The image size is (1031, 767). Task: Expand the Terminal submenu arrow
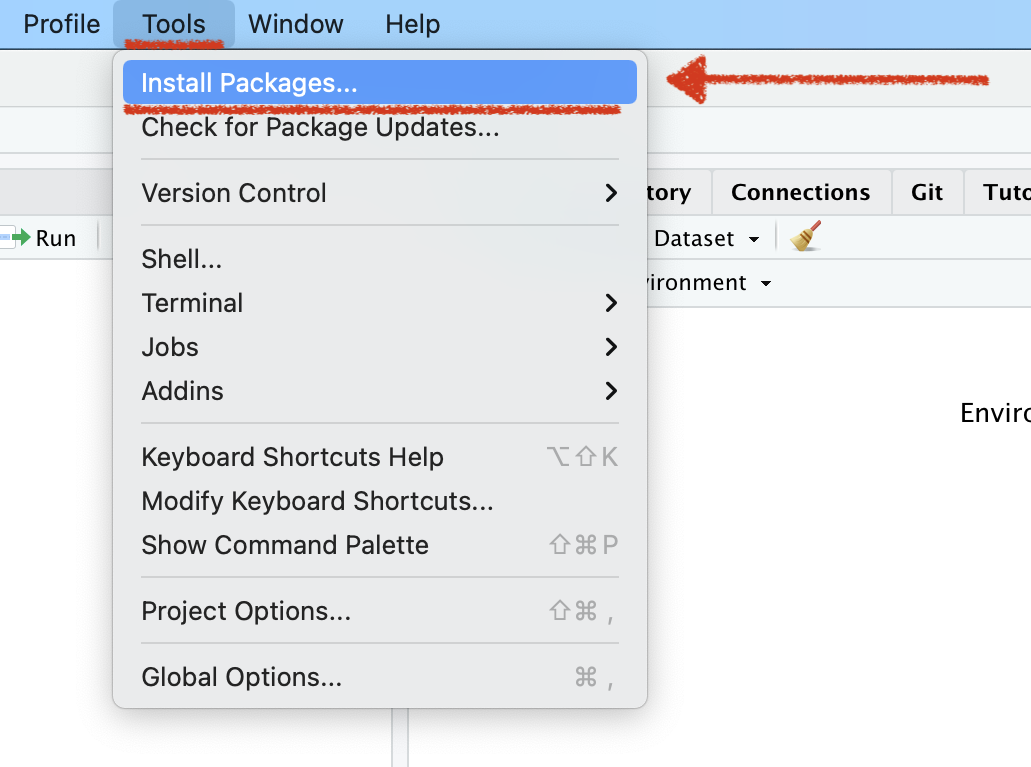point(611,303)
